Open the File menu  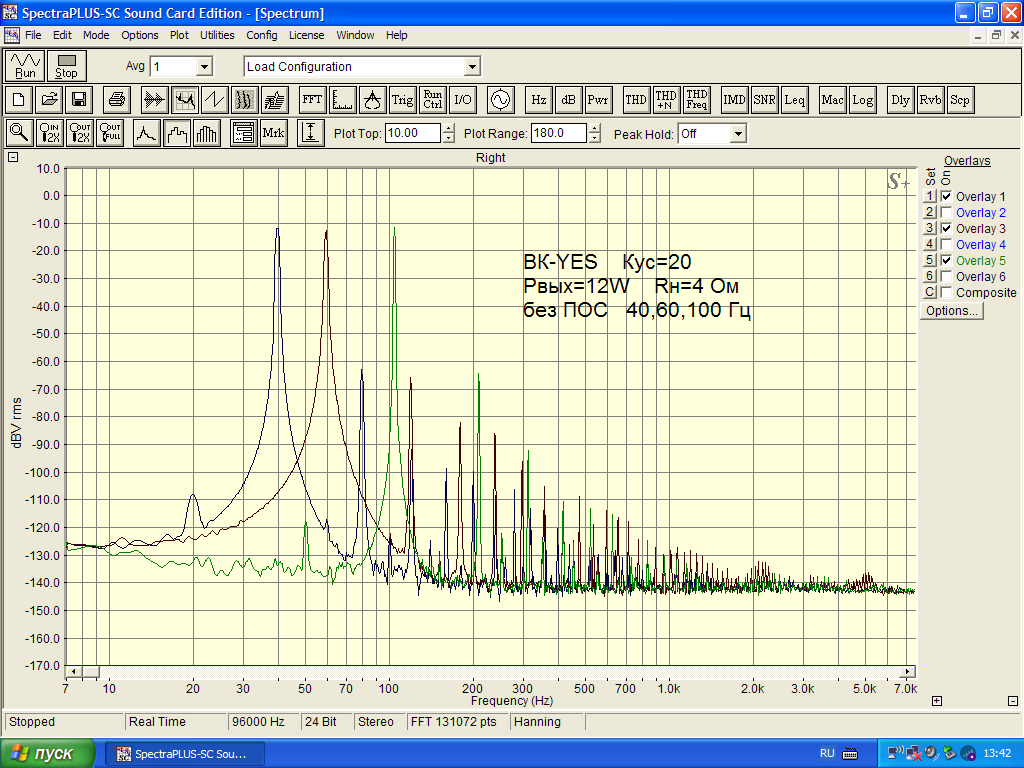(x=33, y=35)
